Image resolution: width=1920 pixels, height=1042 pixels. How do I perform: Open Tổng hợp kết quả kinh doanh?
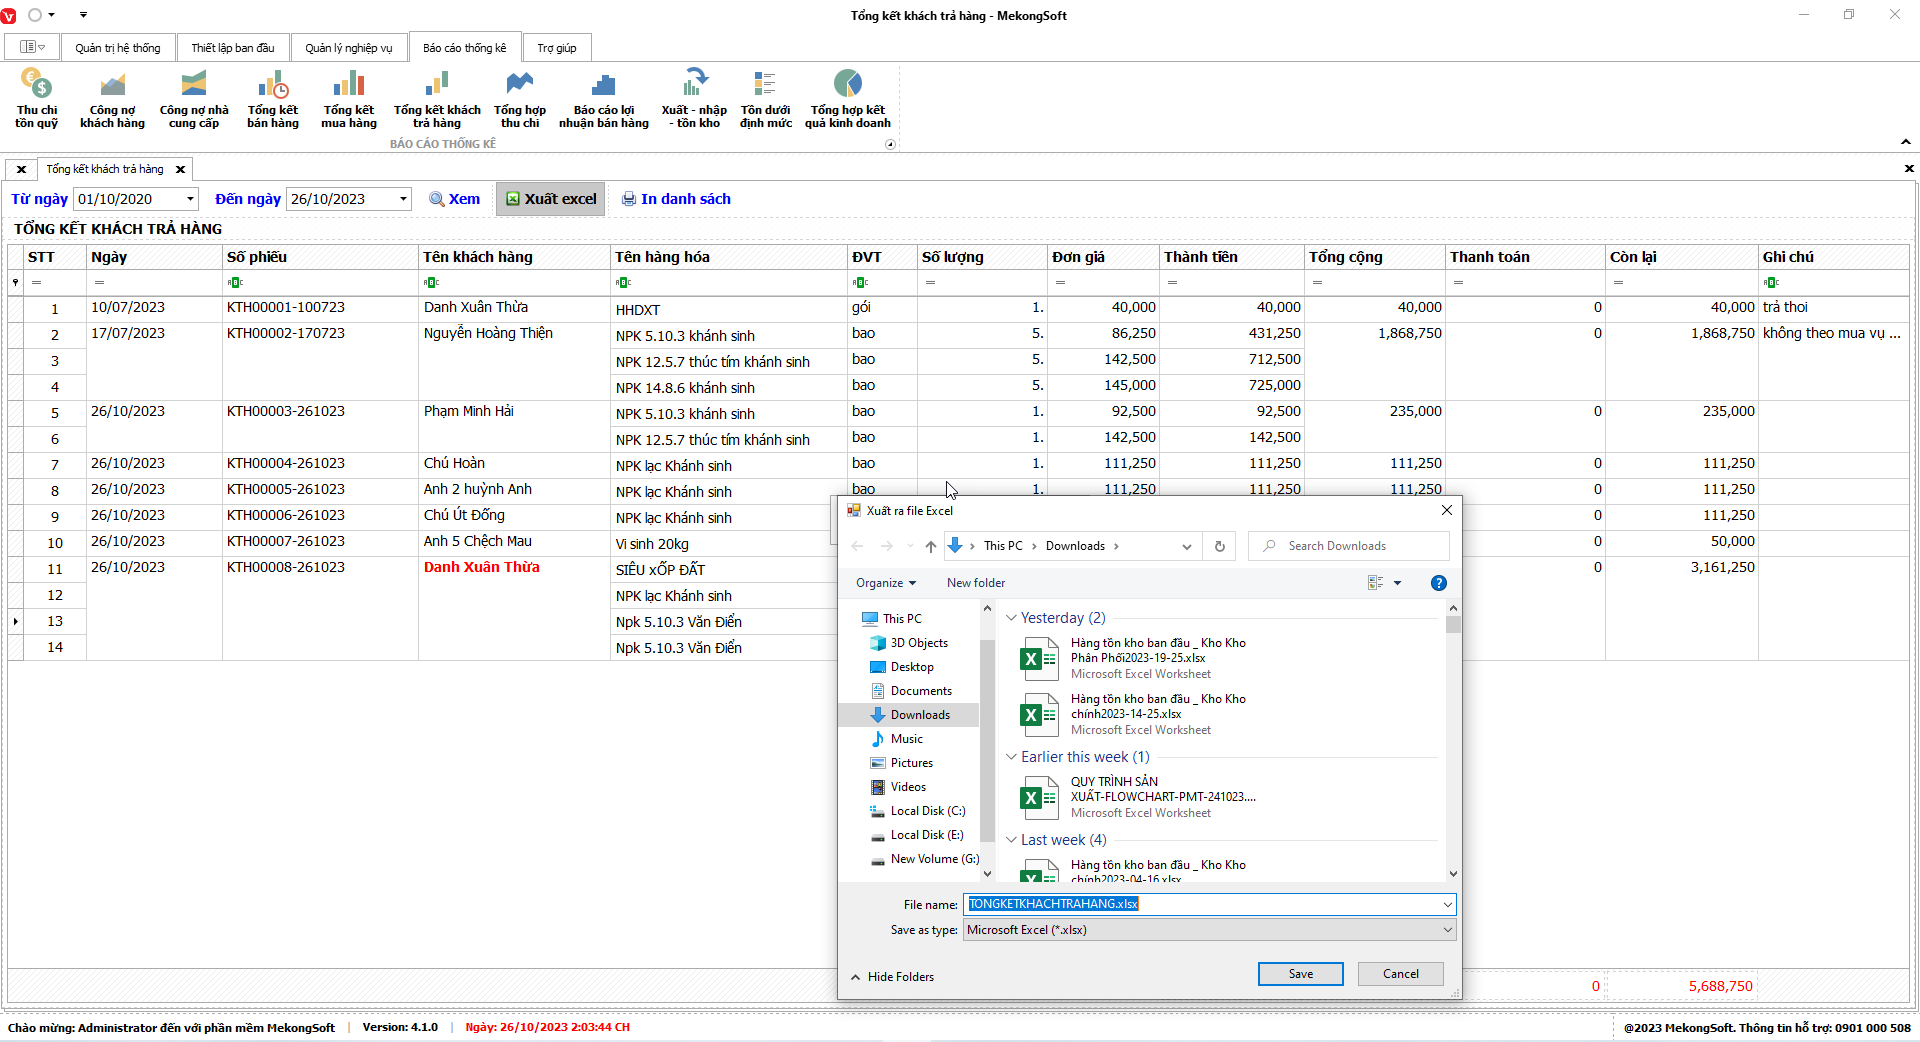click(x=847, y=98)
